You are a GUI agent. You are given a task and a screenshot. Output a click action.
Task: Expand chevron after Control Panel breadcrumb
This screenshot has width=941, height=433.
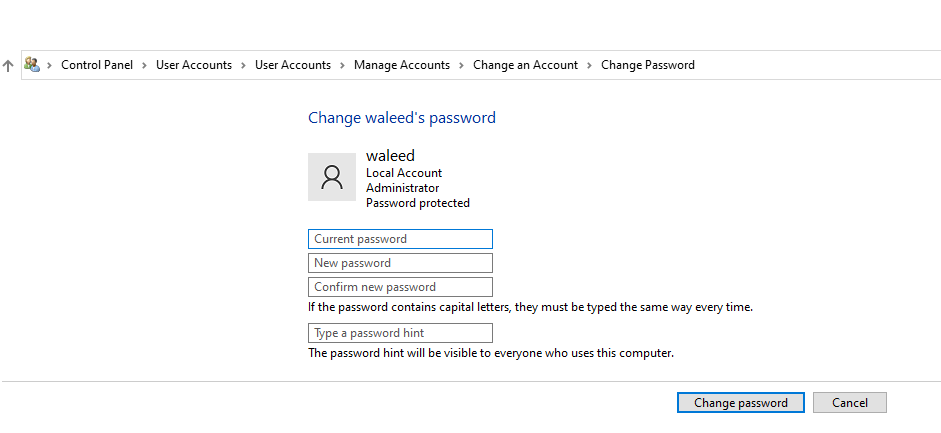145,65
